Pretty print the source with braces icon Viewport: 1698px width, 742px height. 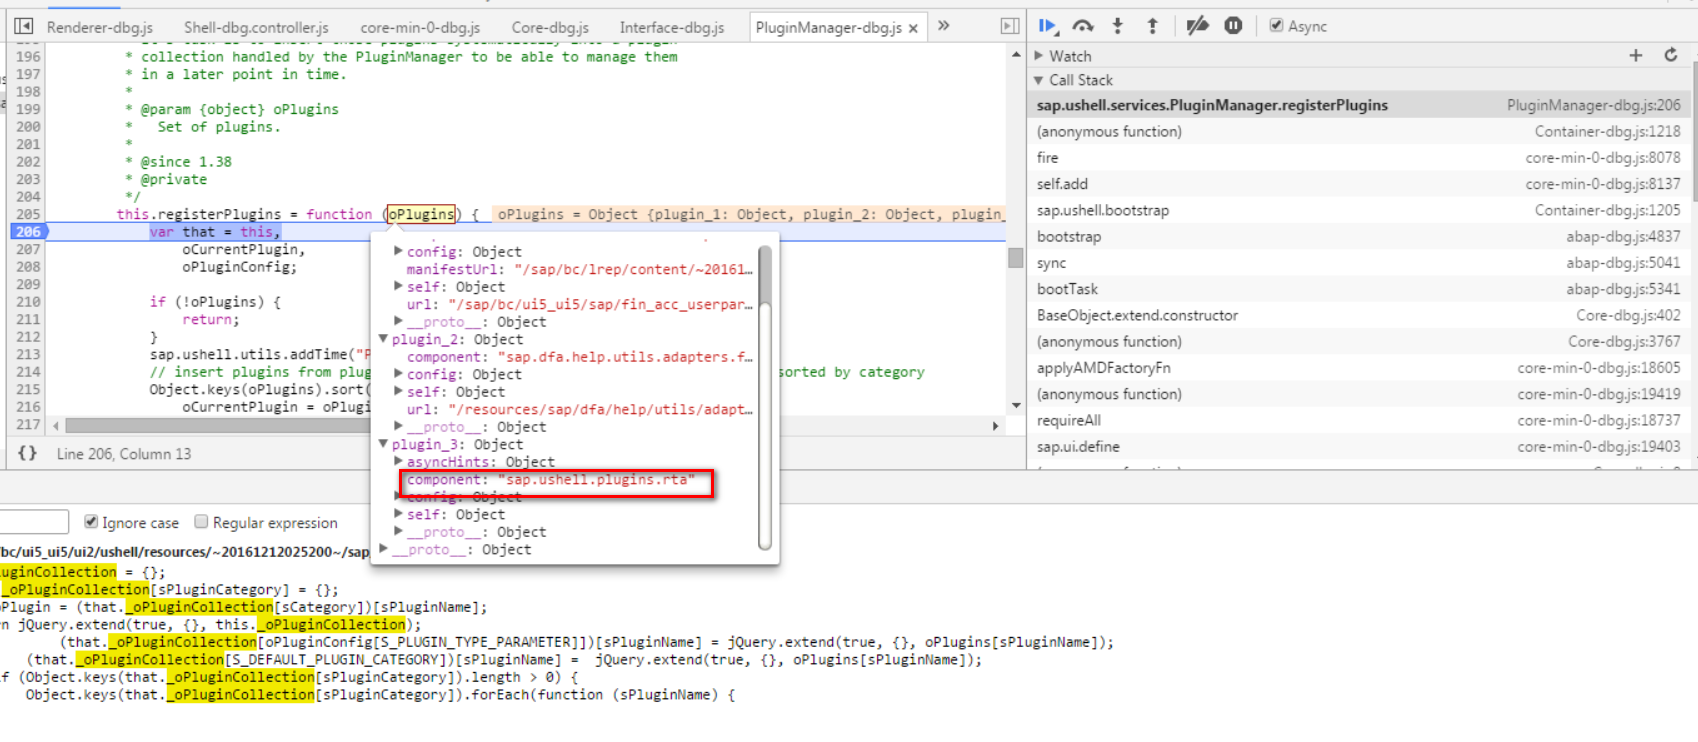click(x=27, y=453)
